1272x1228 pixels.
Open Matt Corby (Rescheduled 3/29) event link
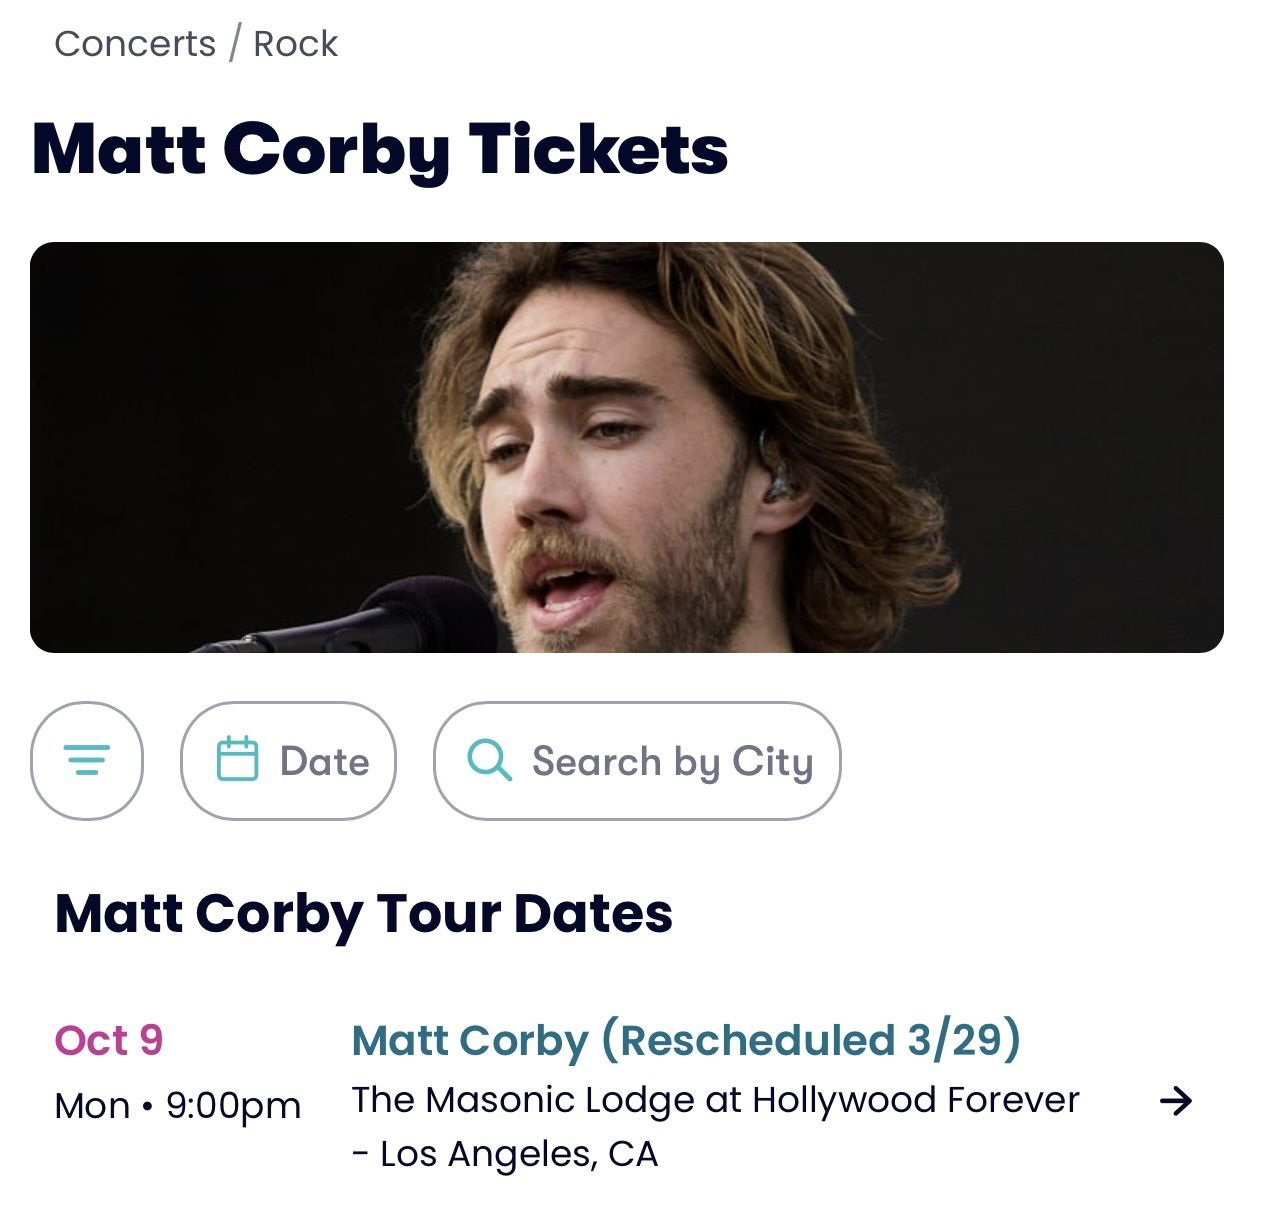pos(686,1040)
